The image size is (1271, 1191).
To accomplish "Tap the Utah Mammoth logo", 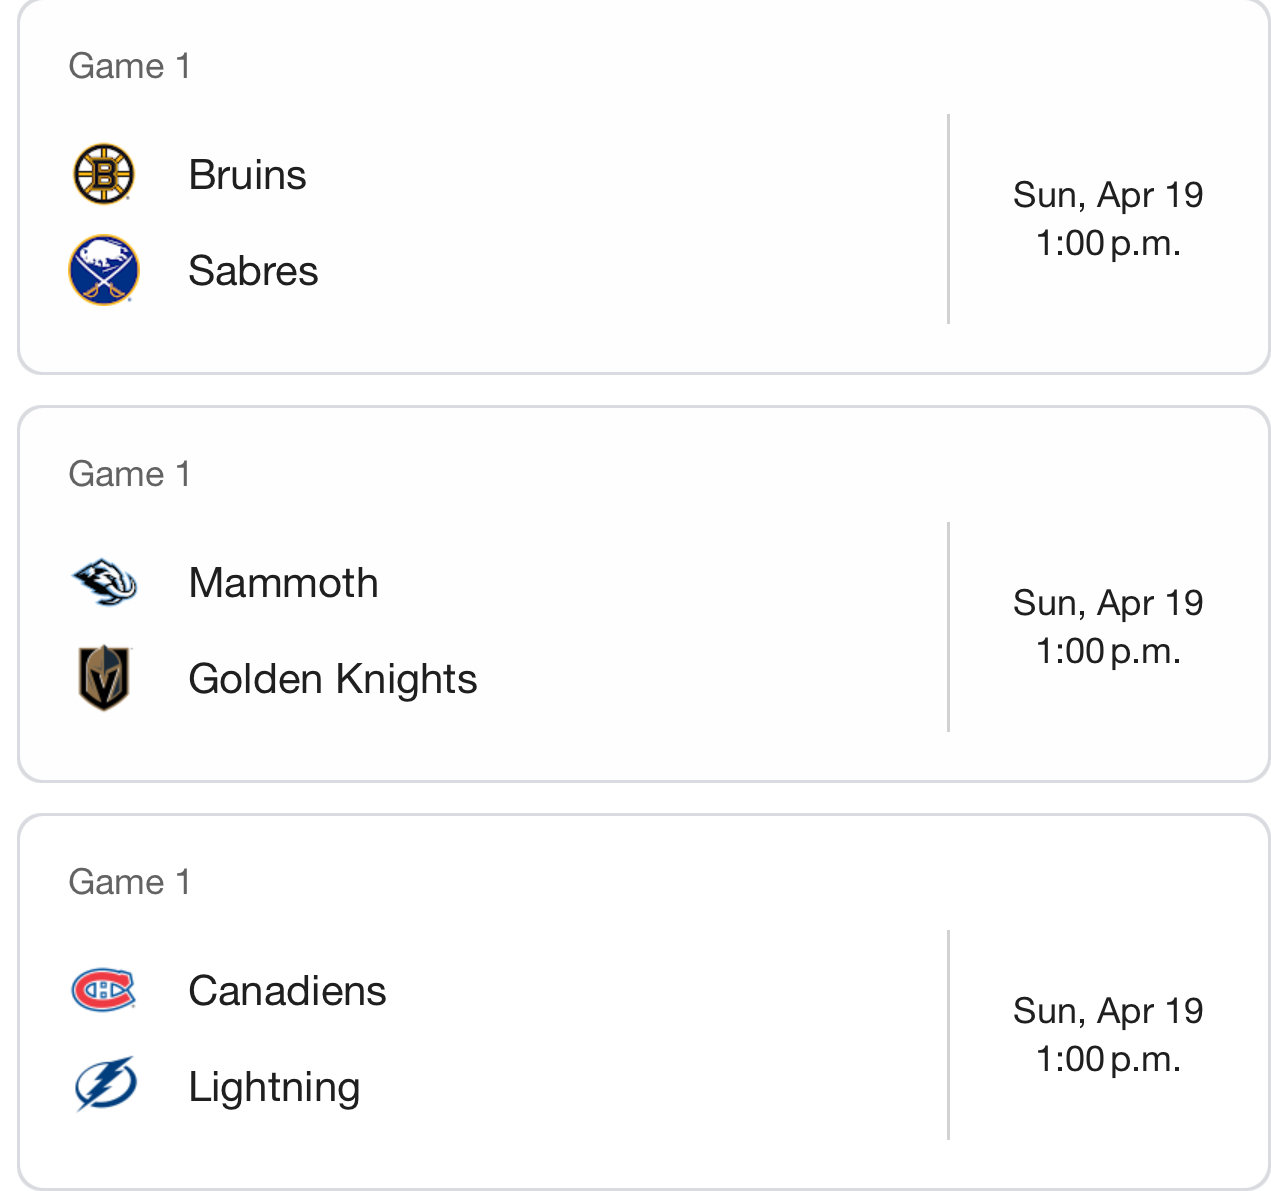I will pyautogui.click(x=104, y=582).
